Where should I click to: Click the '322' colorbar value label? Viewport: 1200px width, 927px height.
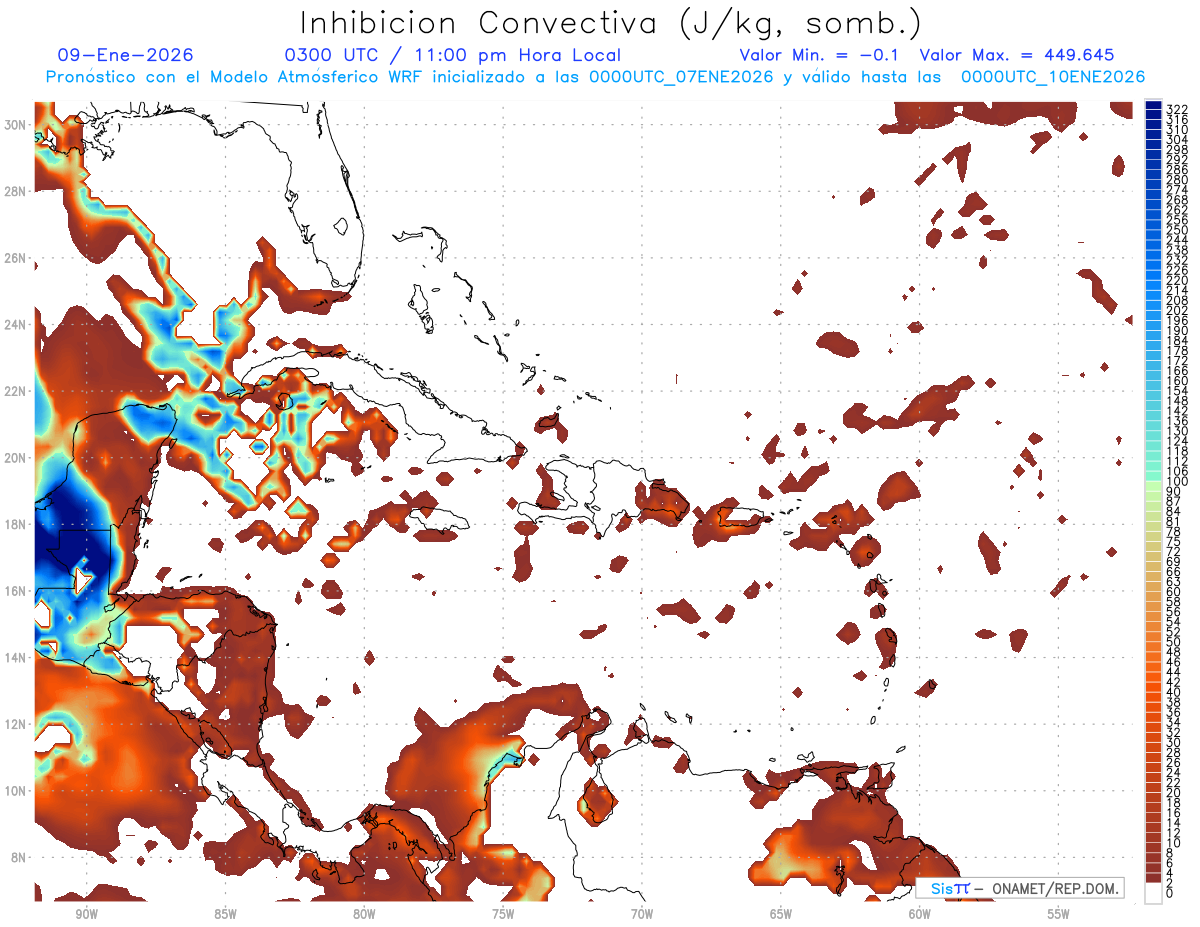[x=1177, y=110]
